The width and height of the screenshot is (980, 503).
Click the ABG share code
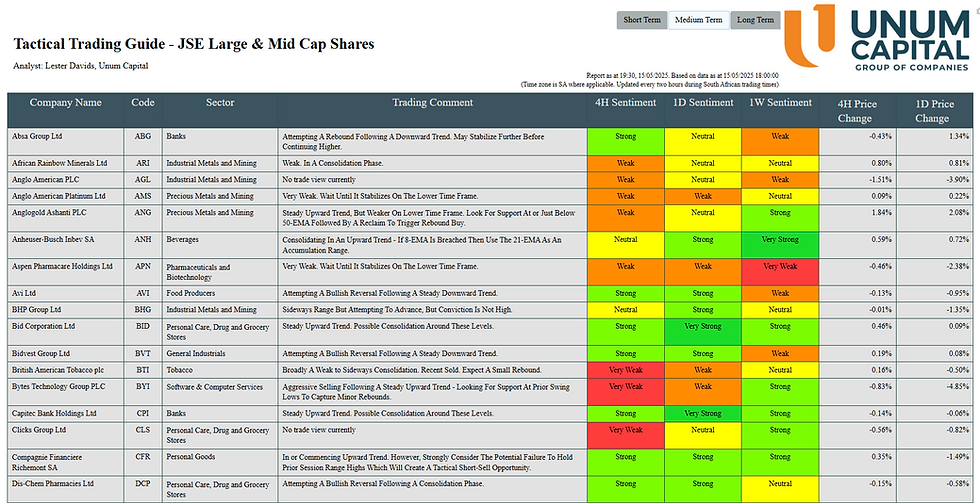coord(142,136)
